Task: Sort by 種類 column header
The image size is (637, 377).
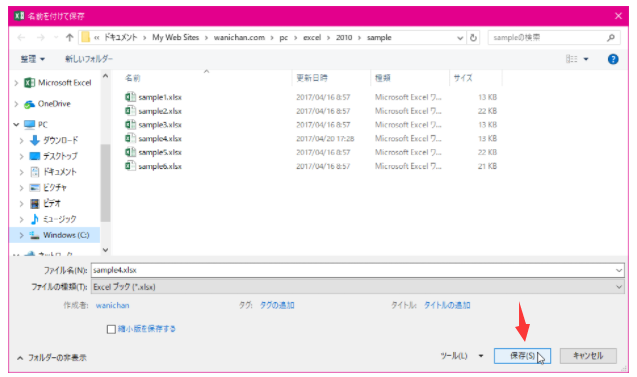Action: click(383, 78)
